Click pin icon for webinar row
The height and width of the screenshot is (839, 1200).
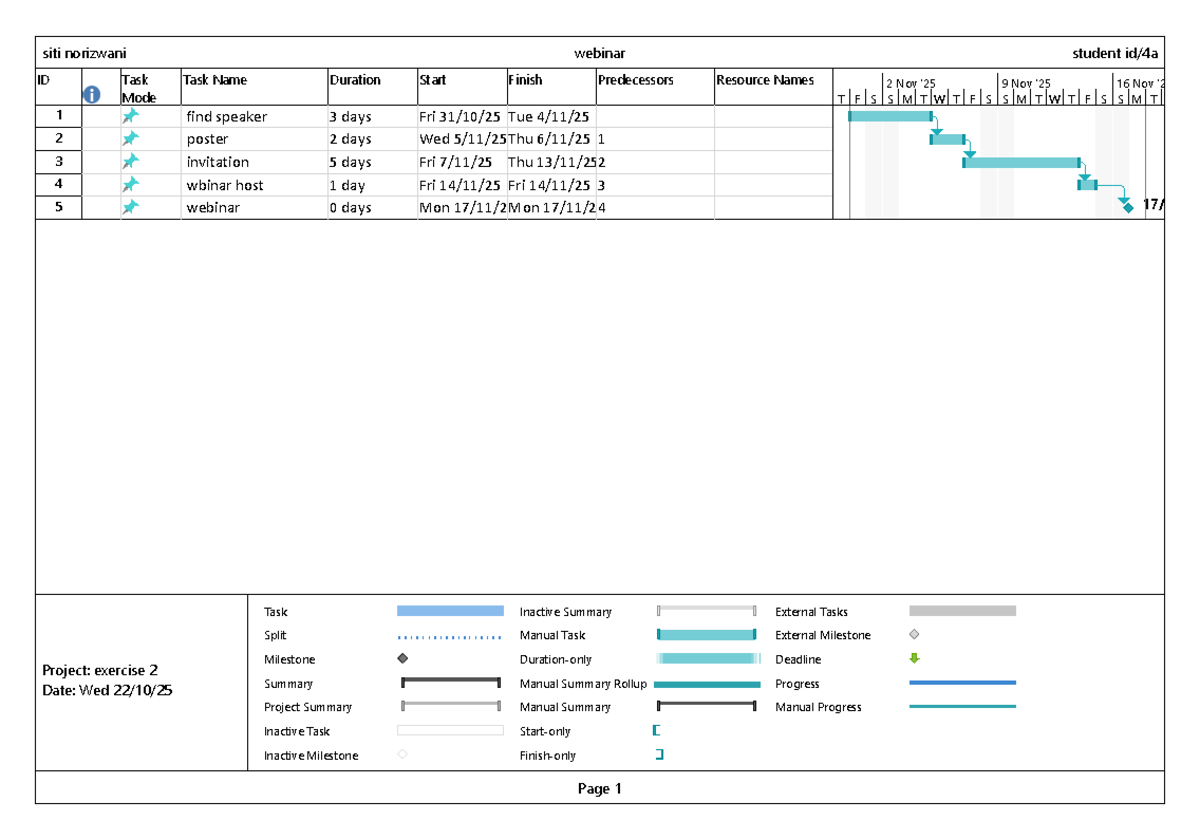click(x=130, y=208)
